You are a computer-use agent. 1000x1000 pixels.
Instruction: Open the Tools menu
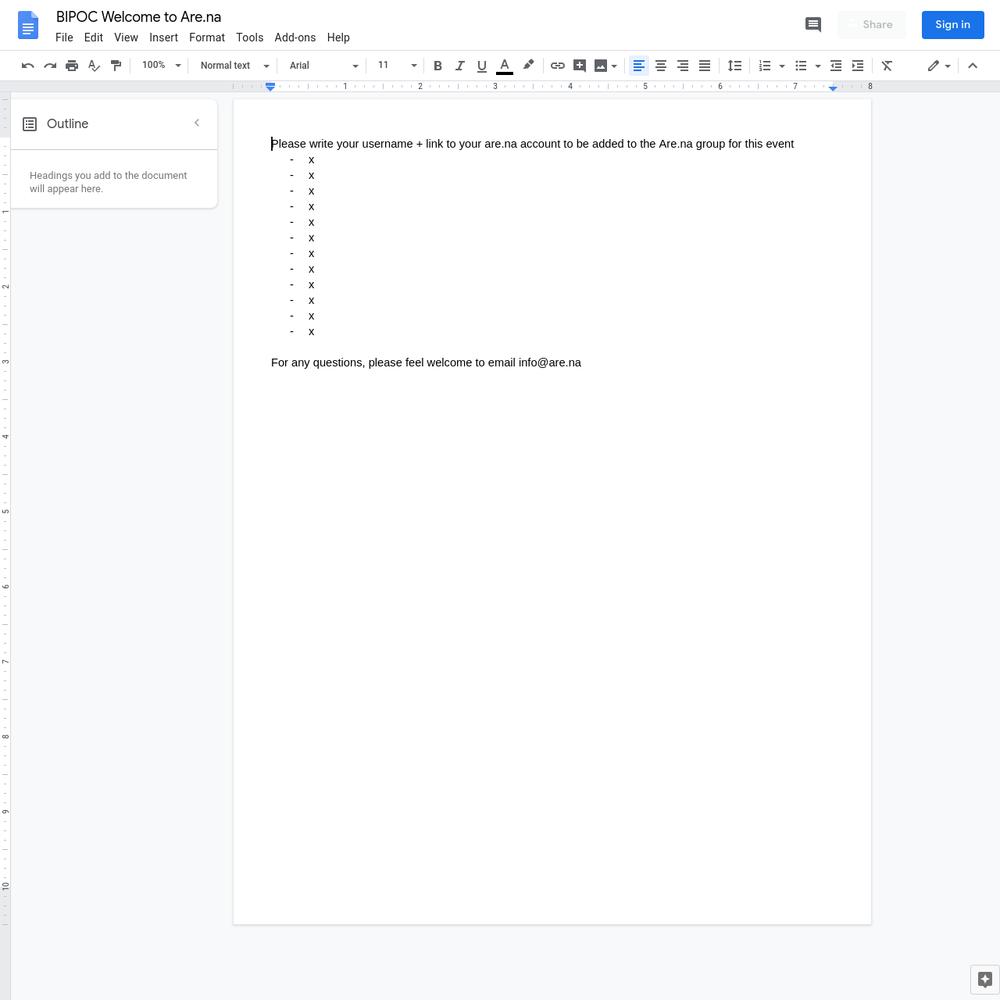tap(249, 38)
